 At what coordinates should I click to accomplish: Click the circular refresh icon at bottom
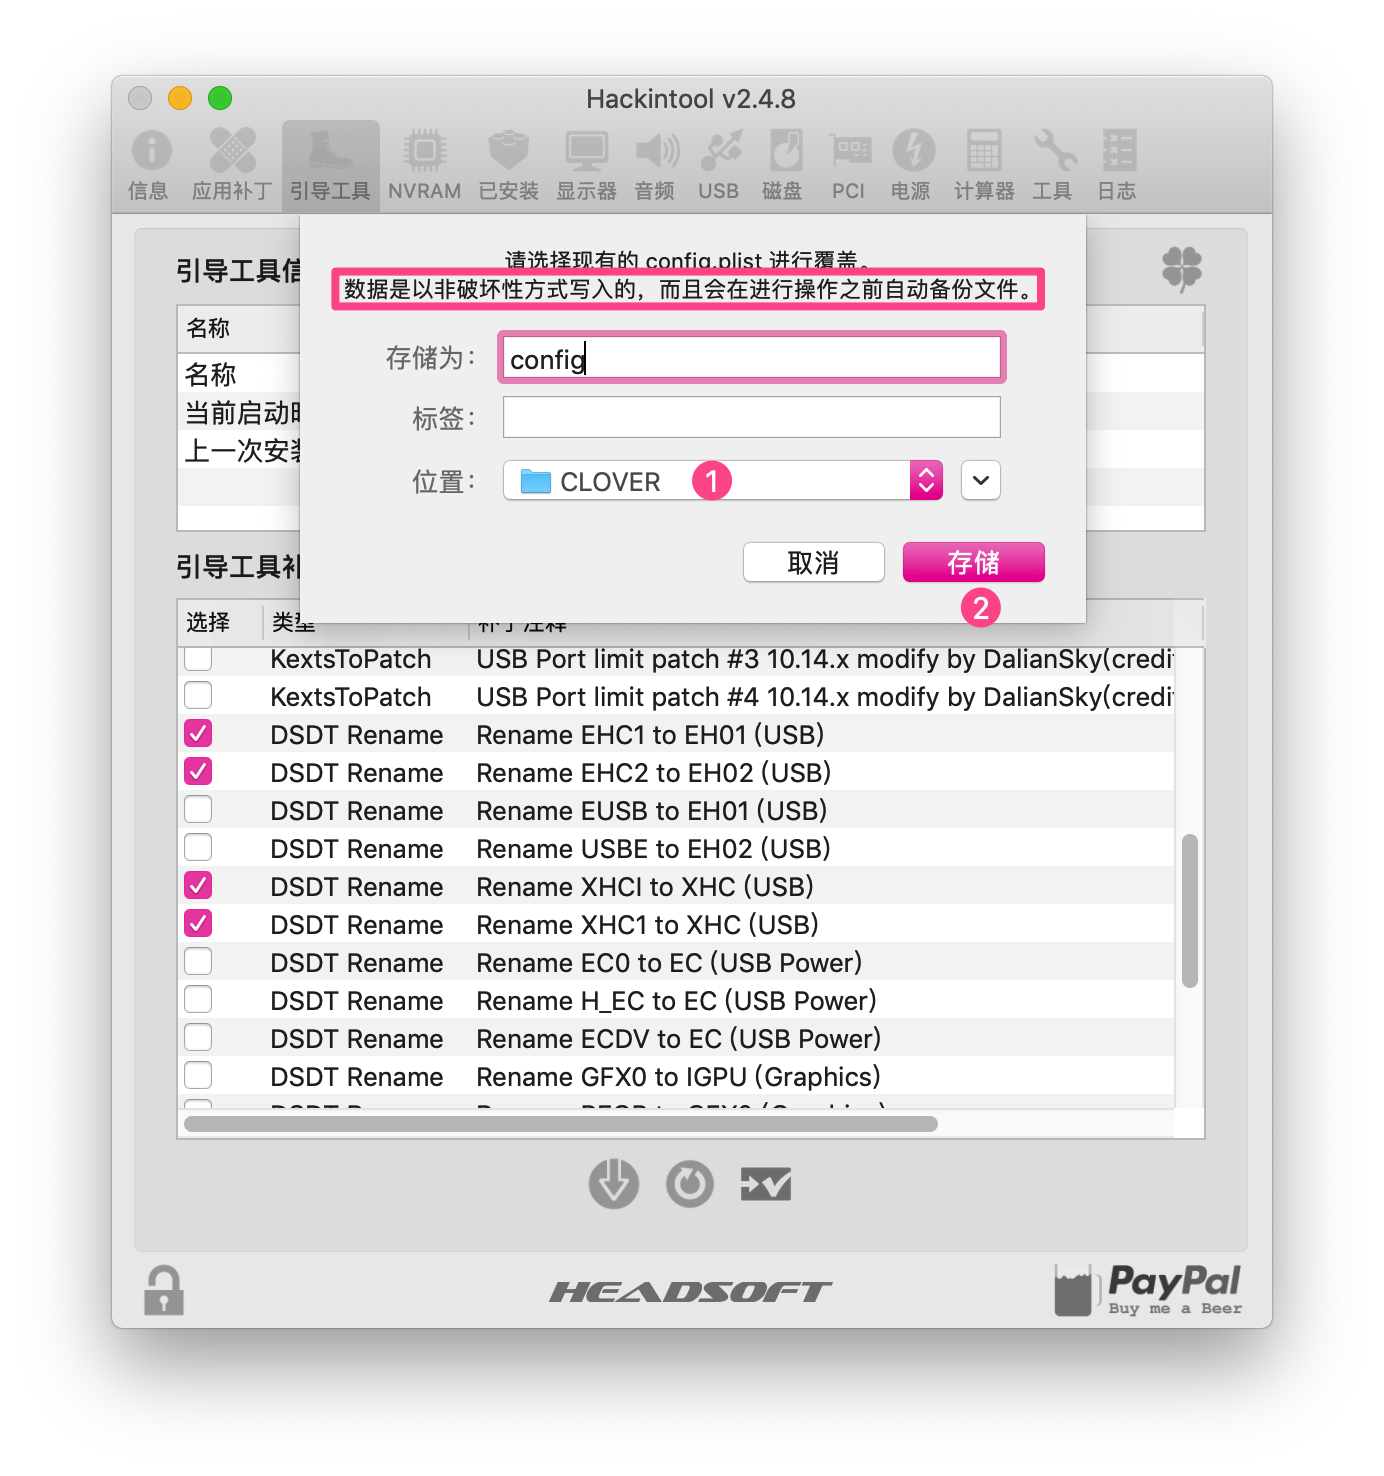690,1184
